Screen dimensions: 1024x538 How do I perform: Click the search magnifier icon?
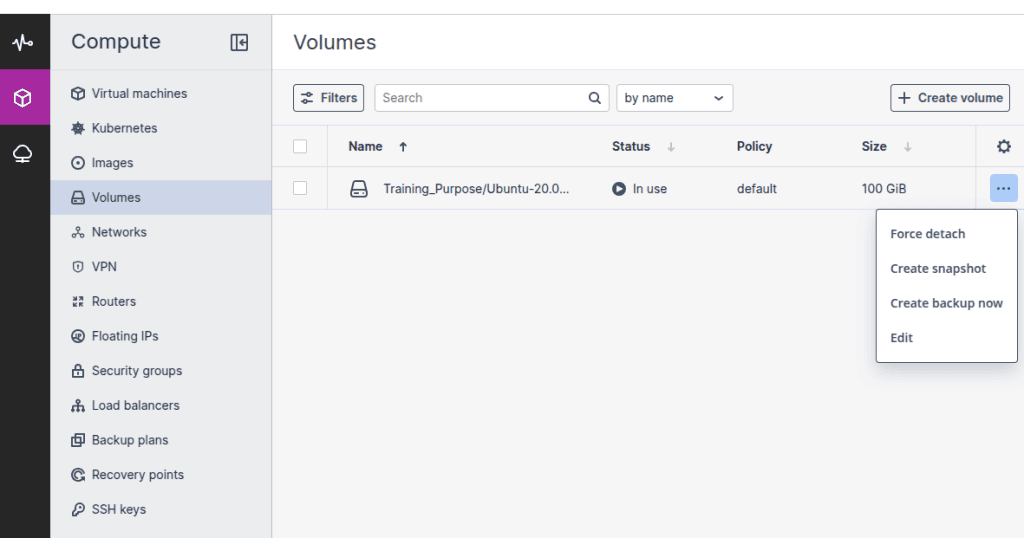[x=594, y=98]
